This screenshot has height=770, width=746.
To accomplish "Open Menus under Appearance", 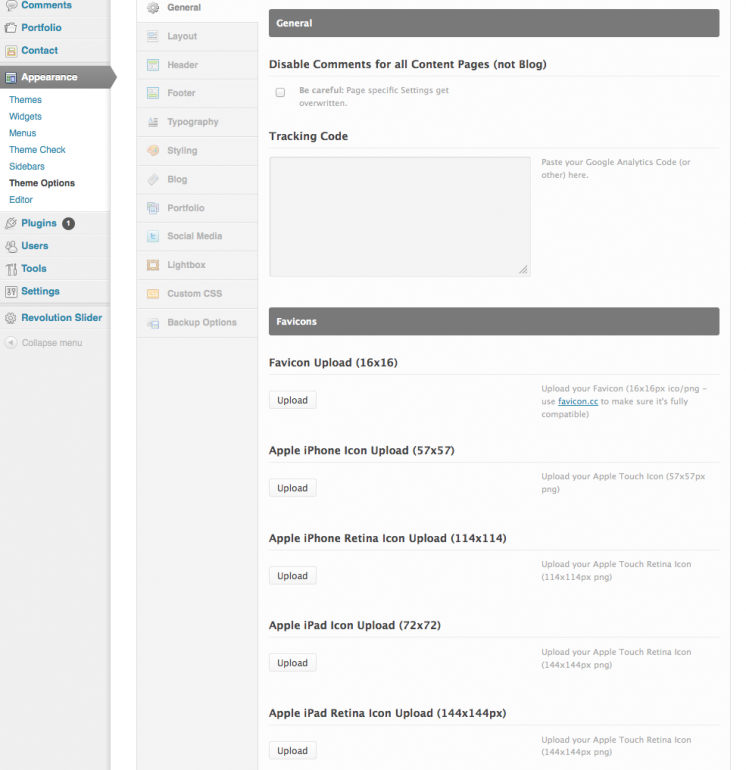I will tap(23, 133).
